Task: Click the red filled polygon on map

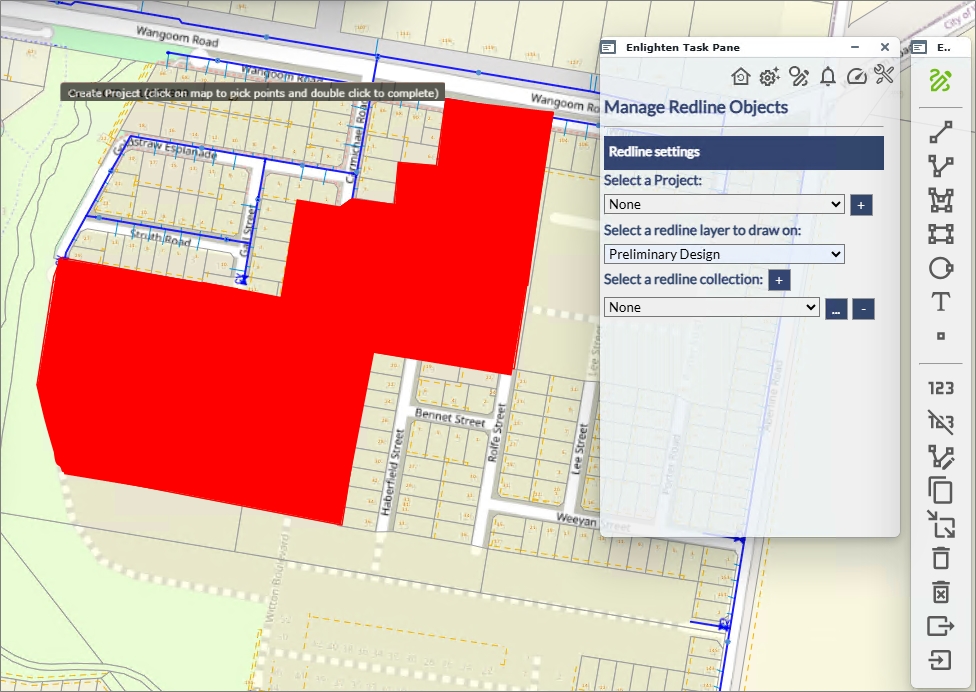Action: 200,380
